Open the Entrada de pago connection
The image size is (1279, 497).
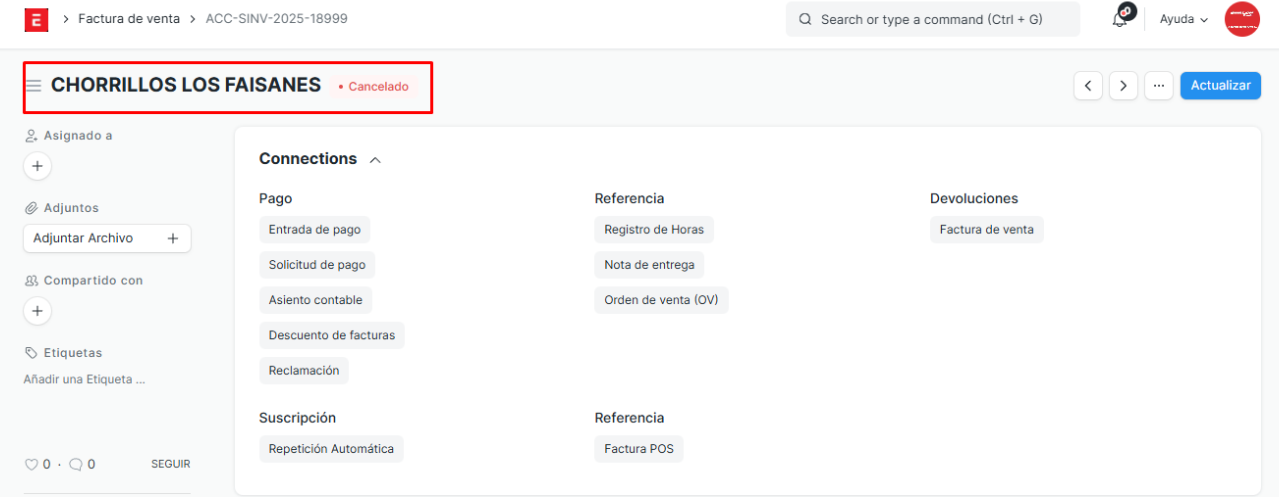(x=314, y=229)
